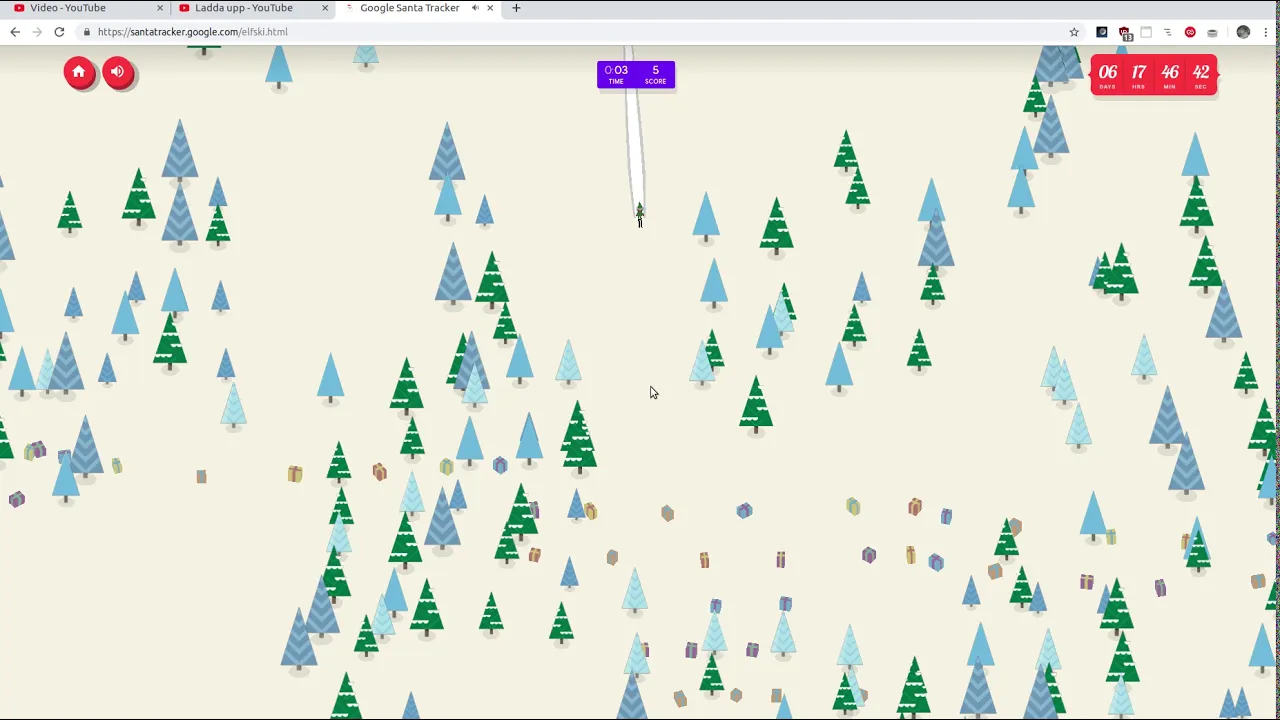
Task: Click the red home button in game
Action: (x=79, y=72)
